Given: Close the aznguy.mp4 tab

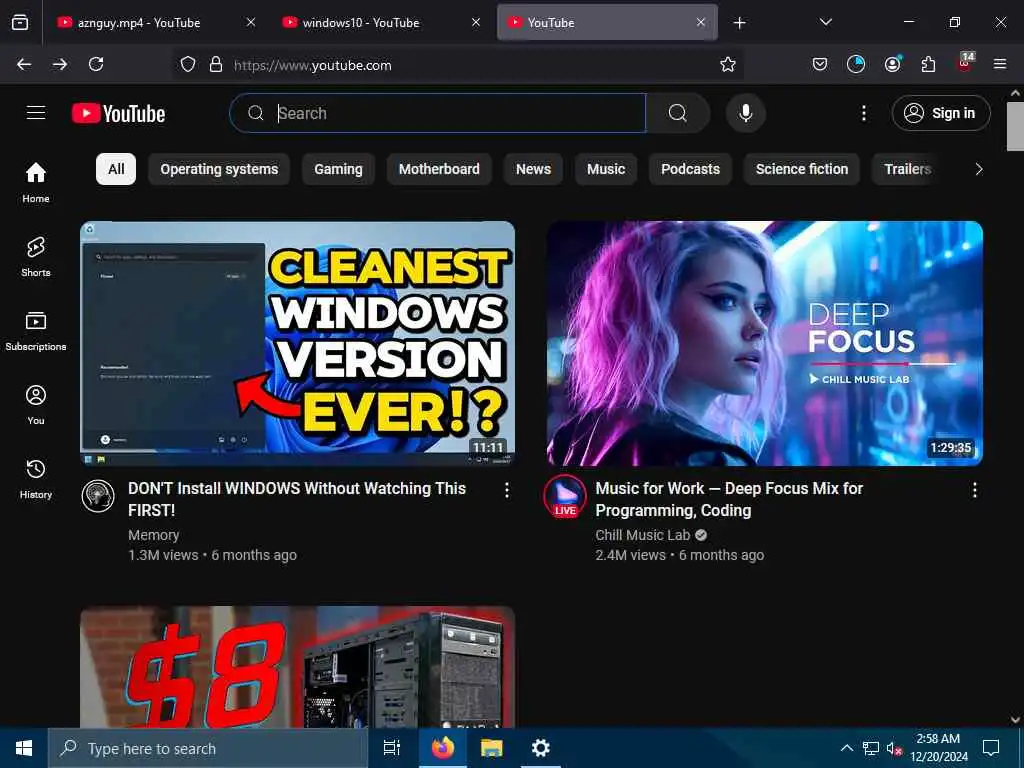Looking at the screenshot, I should pyautogui.click(x=251, y=22).
